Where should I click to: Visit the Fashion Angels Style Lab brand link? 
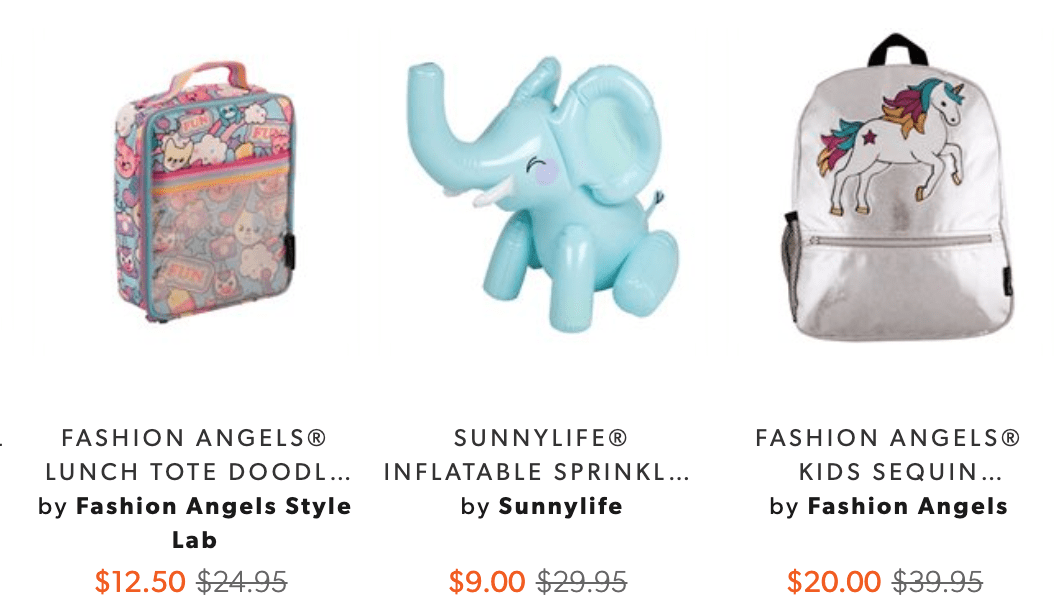[214, 523]
